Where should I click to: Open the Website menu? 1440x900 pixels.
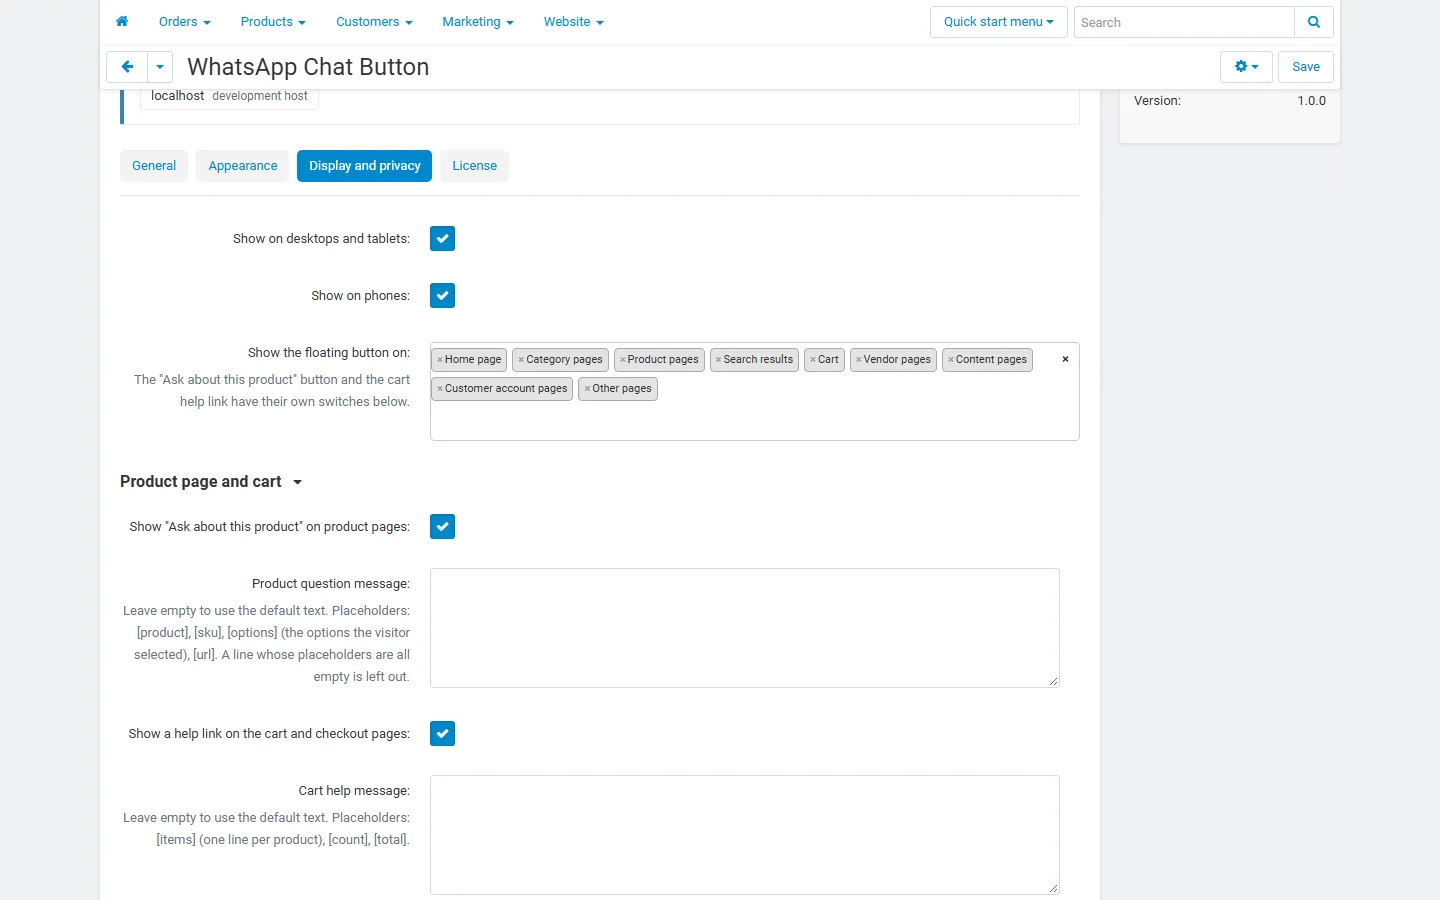click(x=574, y=22)
